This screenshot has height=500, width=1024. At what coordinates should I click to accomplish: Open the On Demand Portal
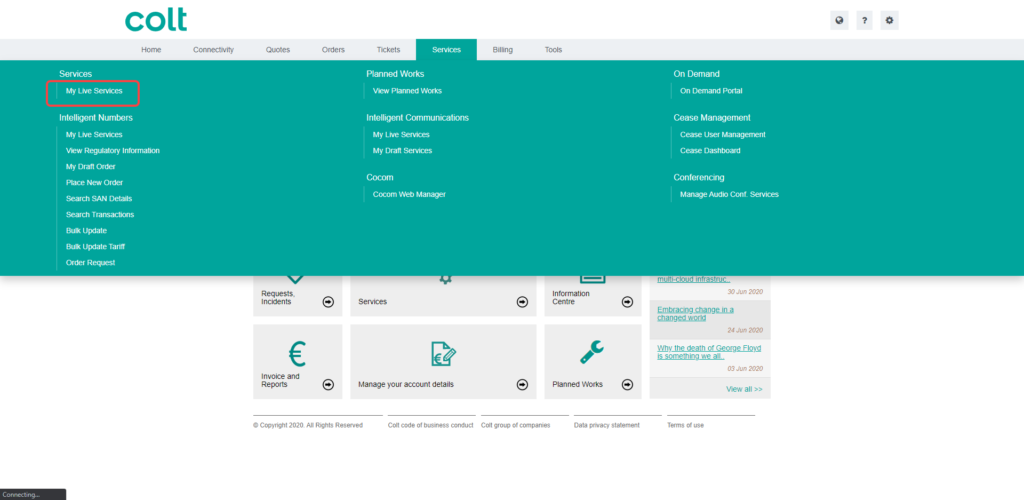click(711, 91)
